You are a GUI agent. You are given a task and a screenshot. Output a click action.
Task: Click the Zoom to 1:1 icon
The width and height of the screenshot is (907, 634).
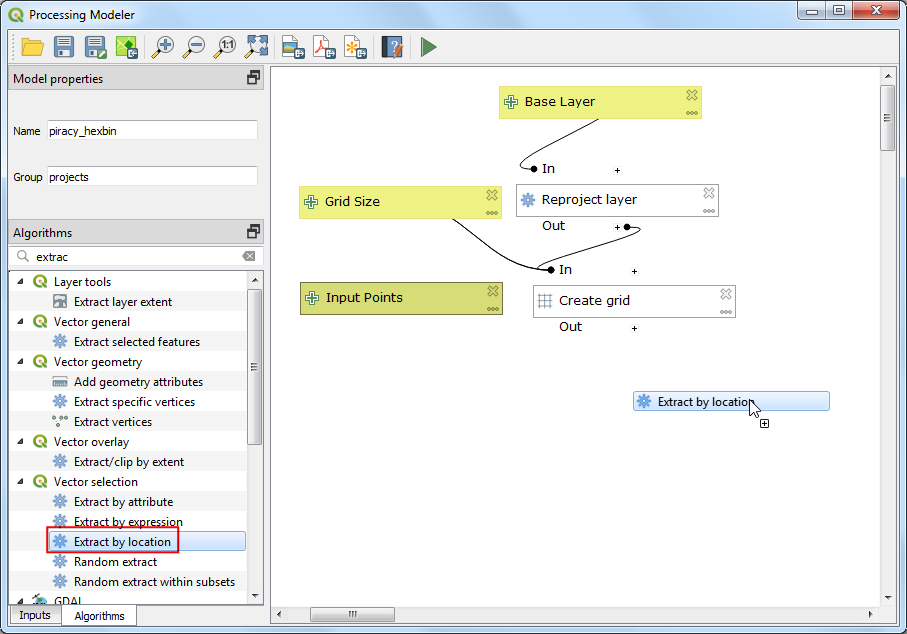click(x=226, y=46)
